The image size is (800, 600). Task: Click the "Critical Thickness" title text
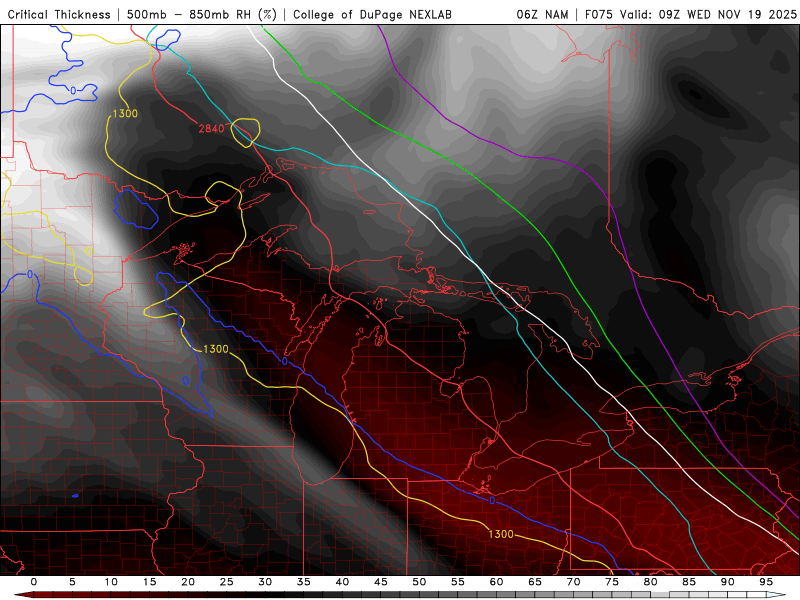tap(59, 14)
